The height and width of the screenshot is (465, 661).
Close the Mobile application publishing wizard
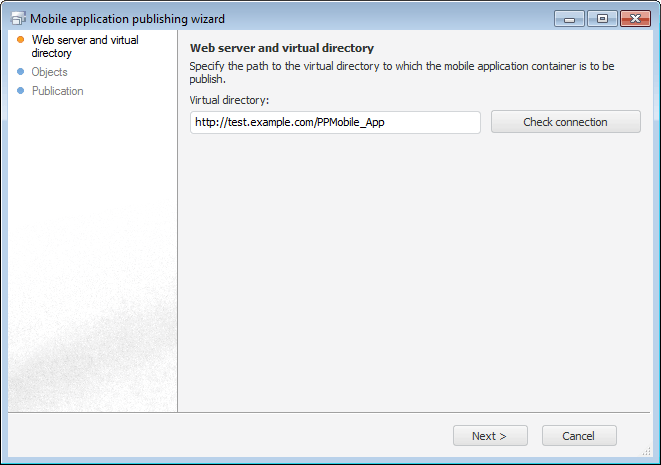pos(634,18)
